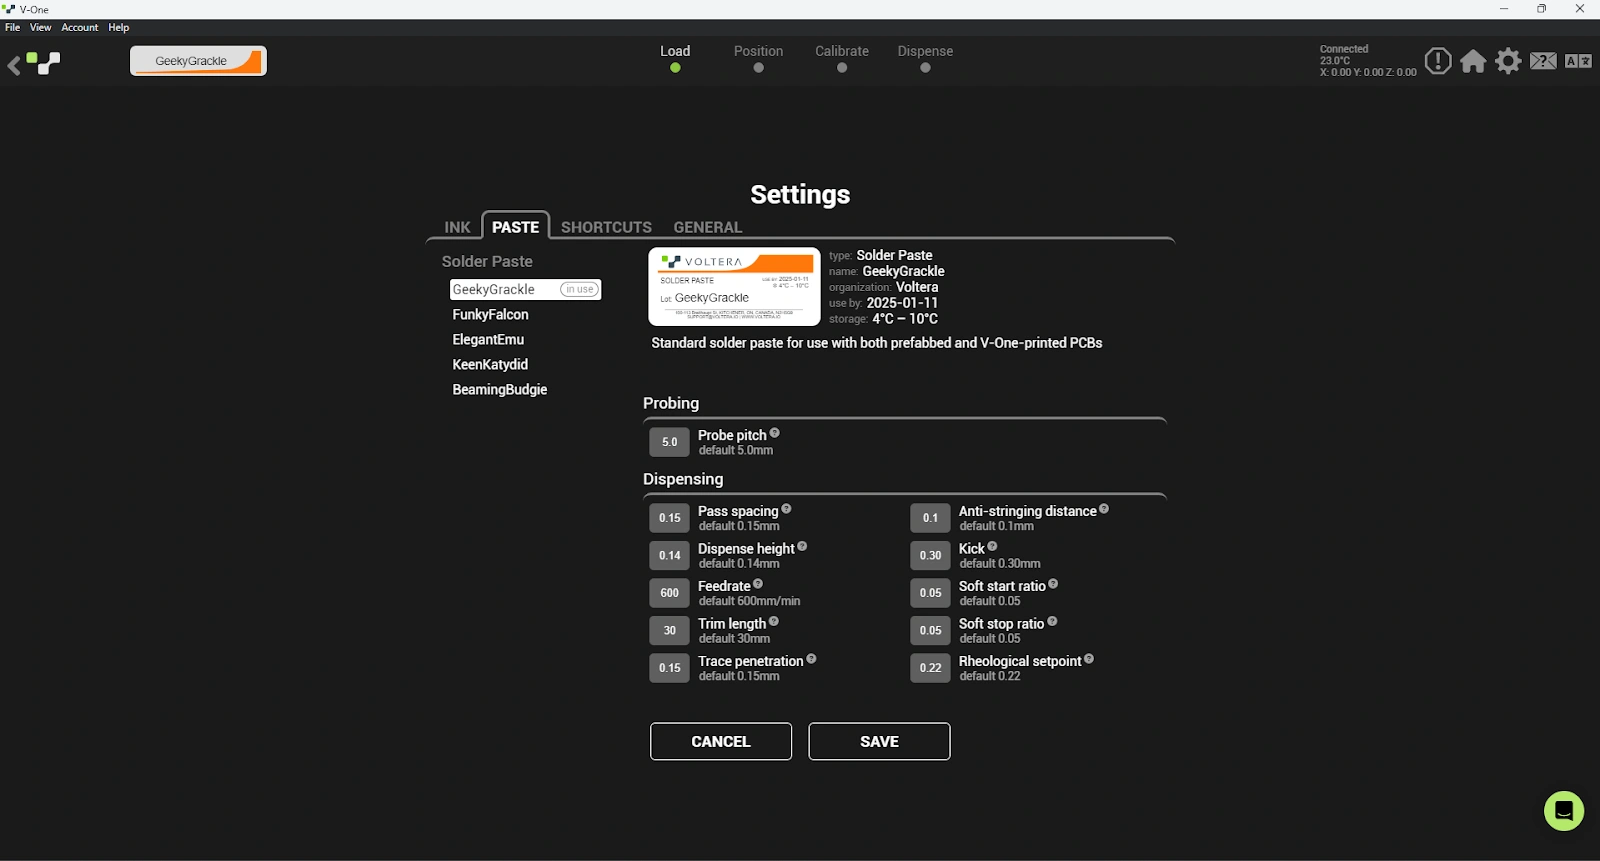
Task: Click the emergency stop alert icon
Action: (1438, 61)
